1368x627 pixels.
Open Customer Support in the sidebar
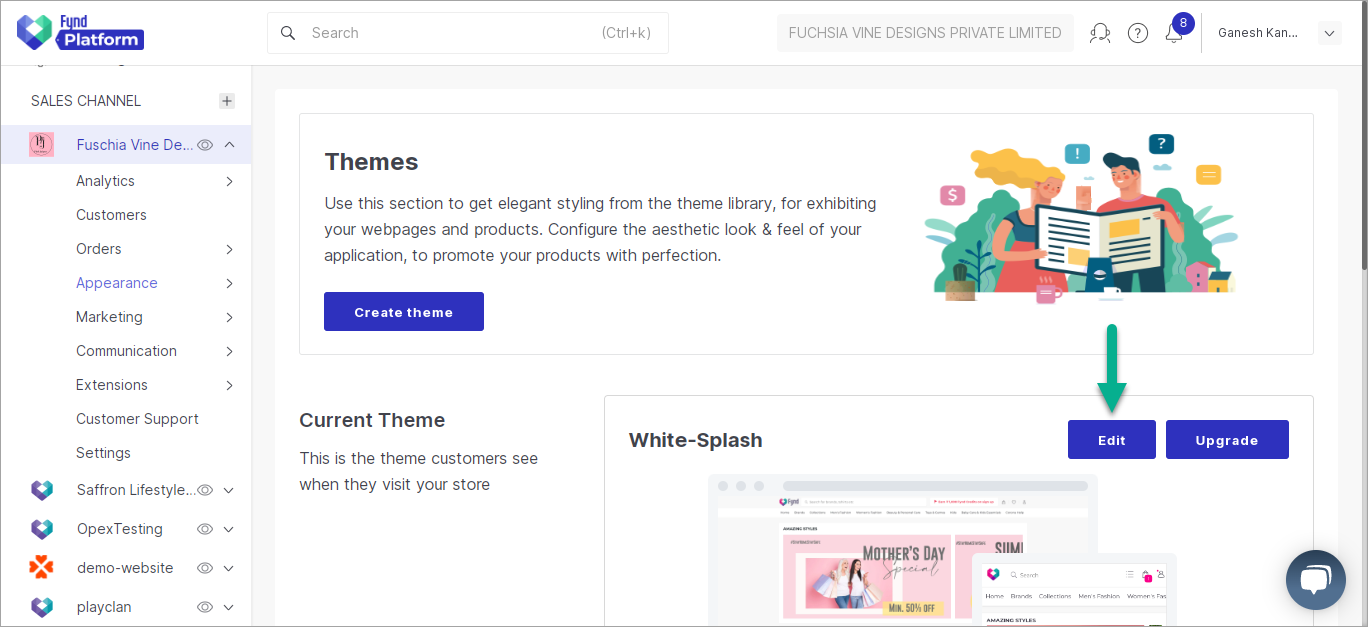click(x=137, y=419)
